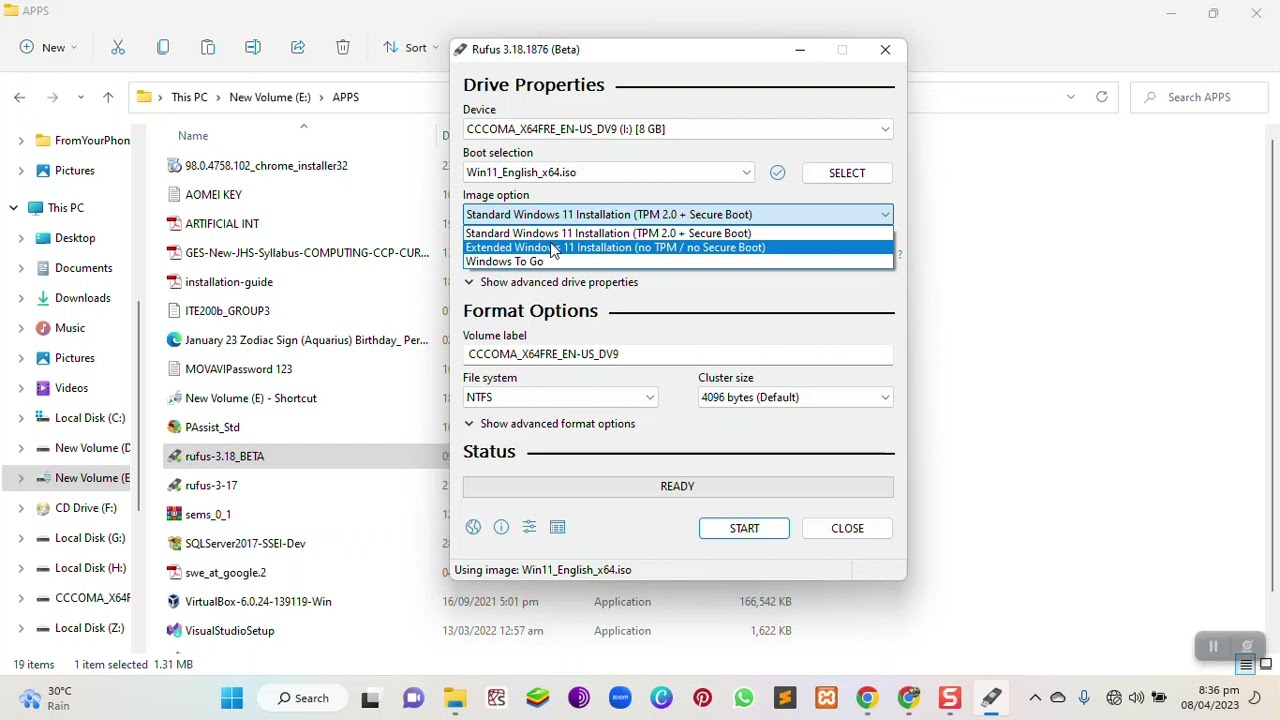Click the Rename icon in Explorer toolbar
The image size is (1280, 720).
[253, 47]
